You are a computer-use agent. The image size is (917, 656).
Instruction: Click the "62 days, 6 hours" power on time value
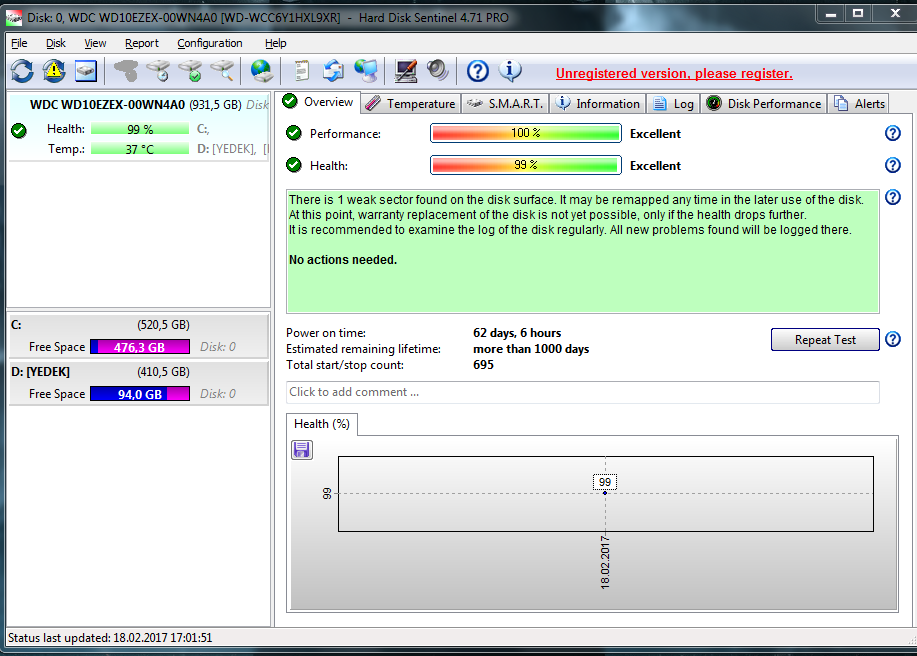point(517,333)
